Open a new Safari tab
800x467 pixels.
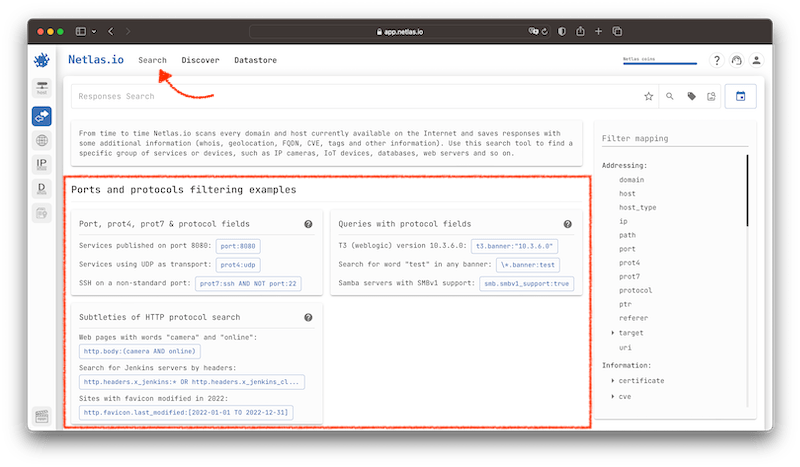[598, 32]
